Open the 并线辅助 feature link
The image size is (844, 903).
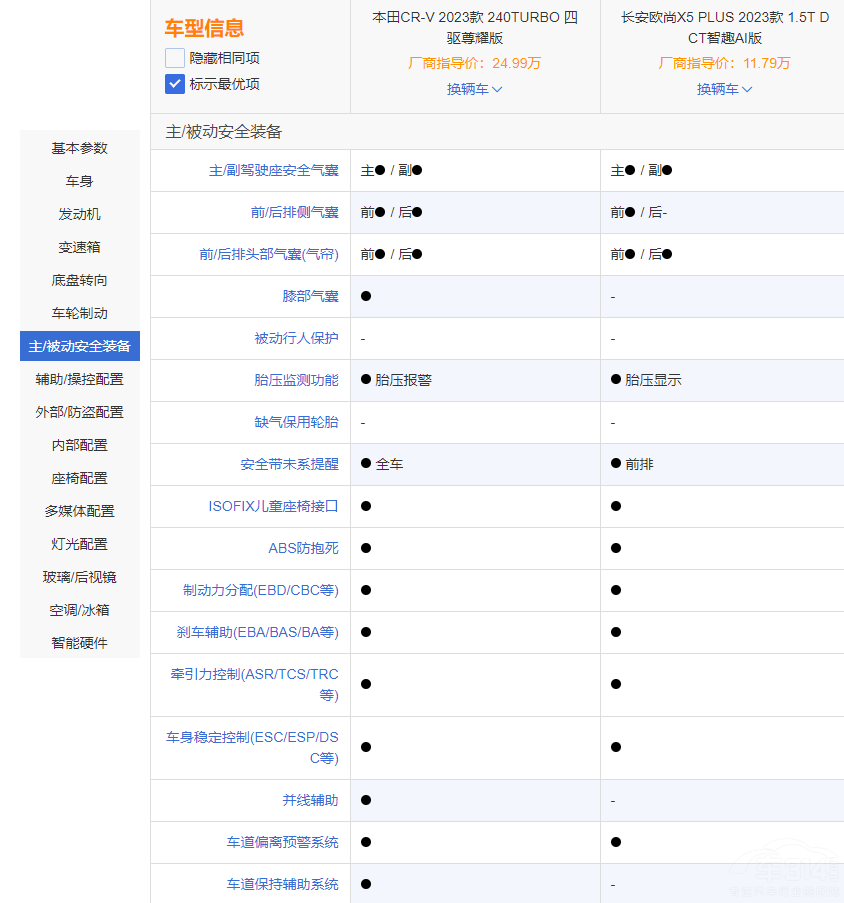pyautogui.click(x=310, y=800)
